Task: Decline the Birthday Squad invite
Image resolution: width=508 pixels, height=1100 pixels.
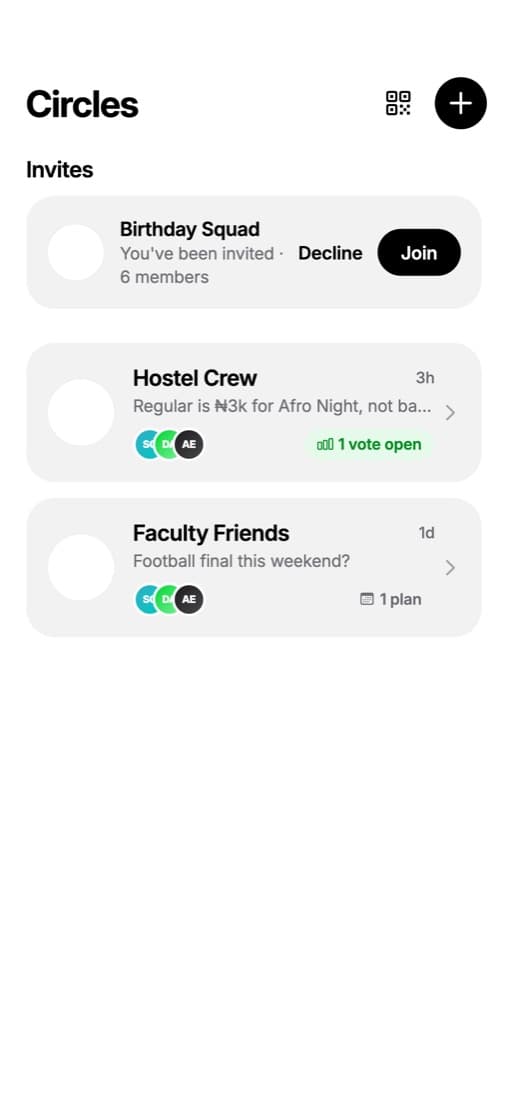Action: coord(330,253)
